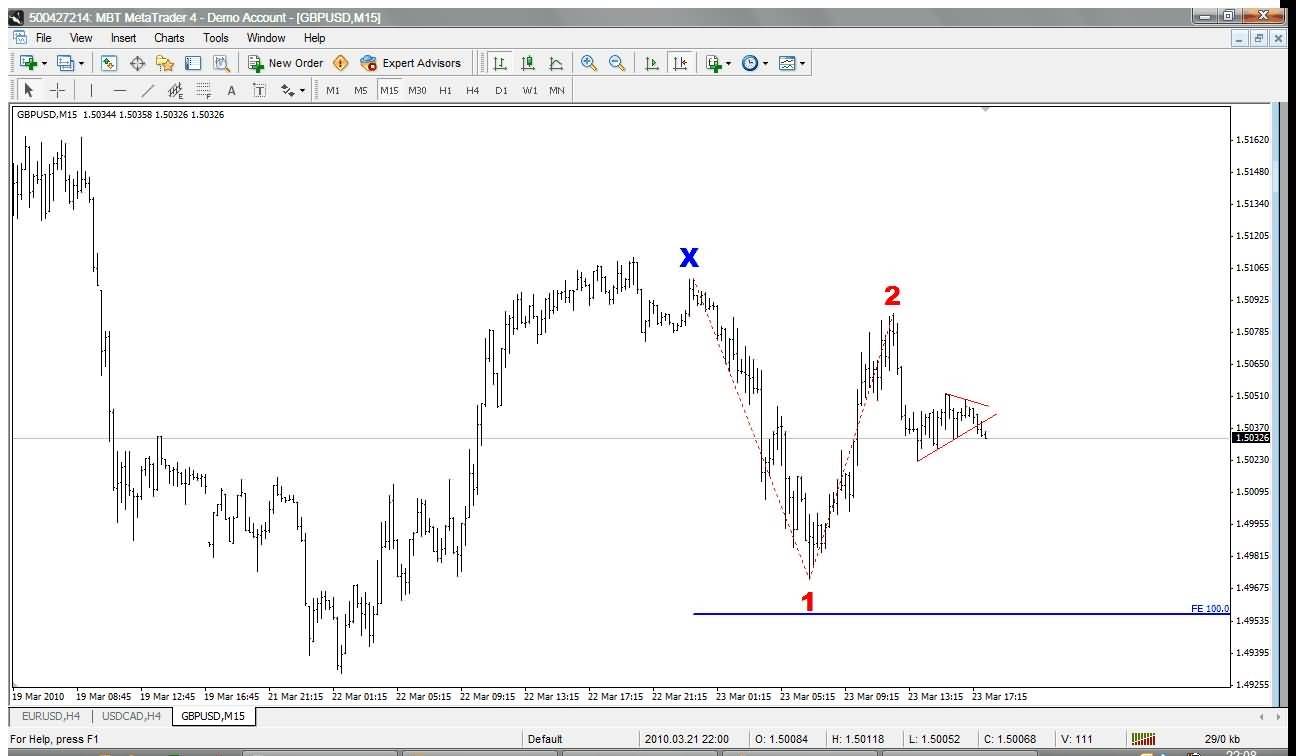This screenshot has height=756, width=1296.
Task: Expand the New Chart dropdown arrow
Action: click(43, 63)
